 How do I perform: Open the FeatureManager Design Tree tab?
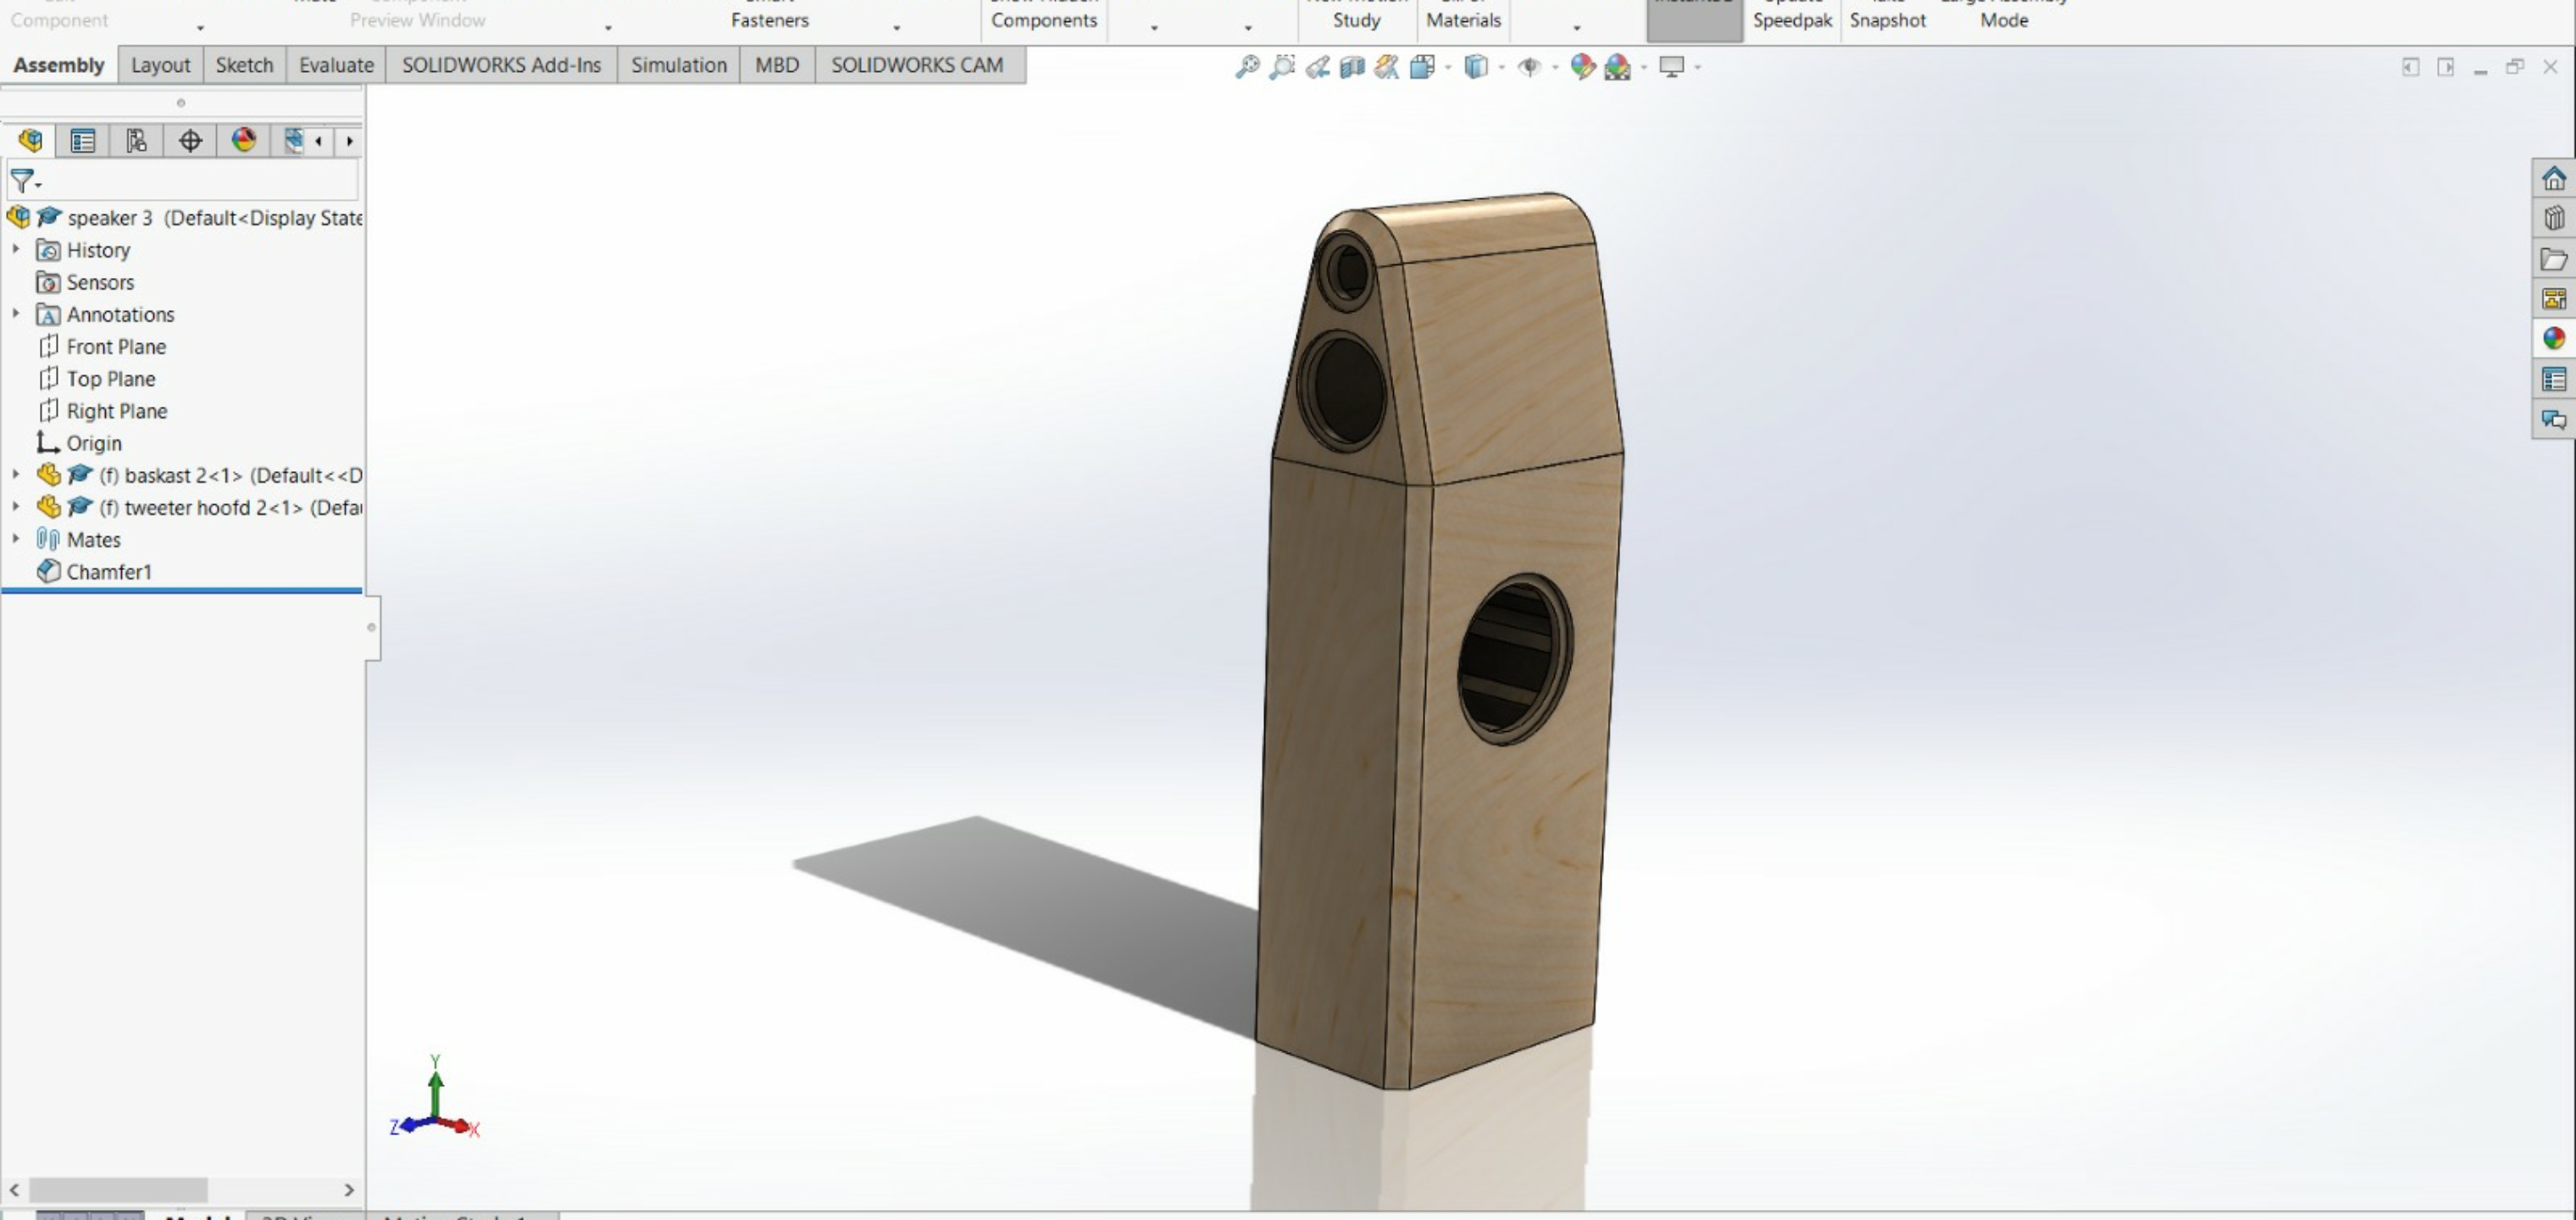(x=30, y=141)
